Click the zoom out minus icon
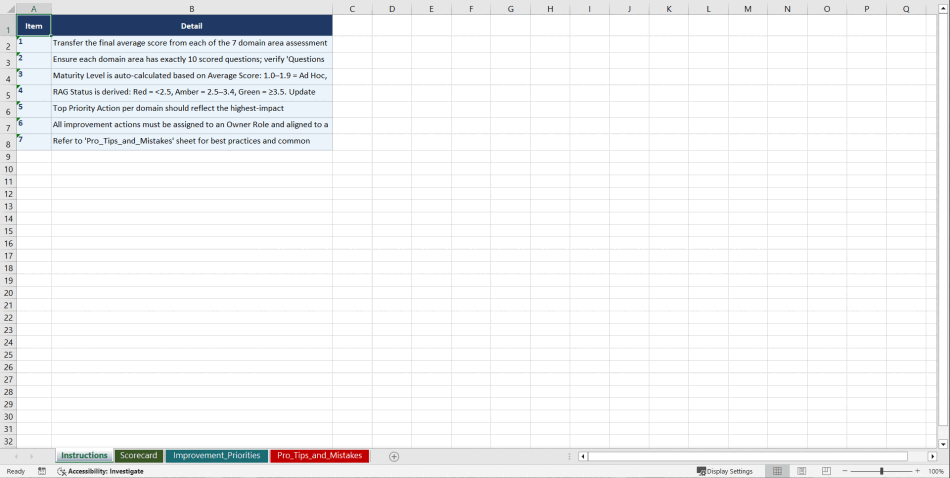The width and height of the screenshot is (950, 478). point(845,471)
